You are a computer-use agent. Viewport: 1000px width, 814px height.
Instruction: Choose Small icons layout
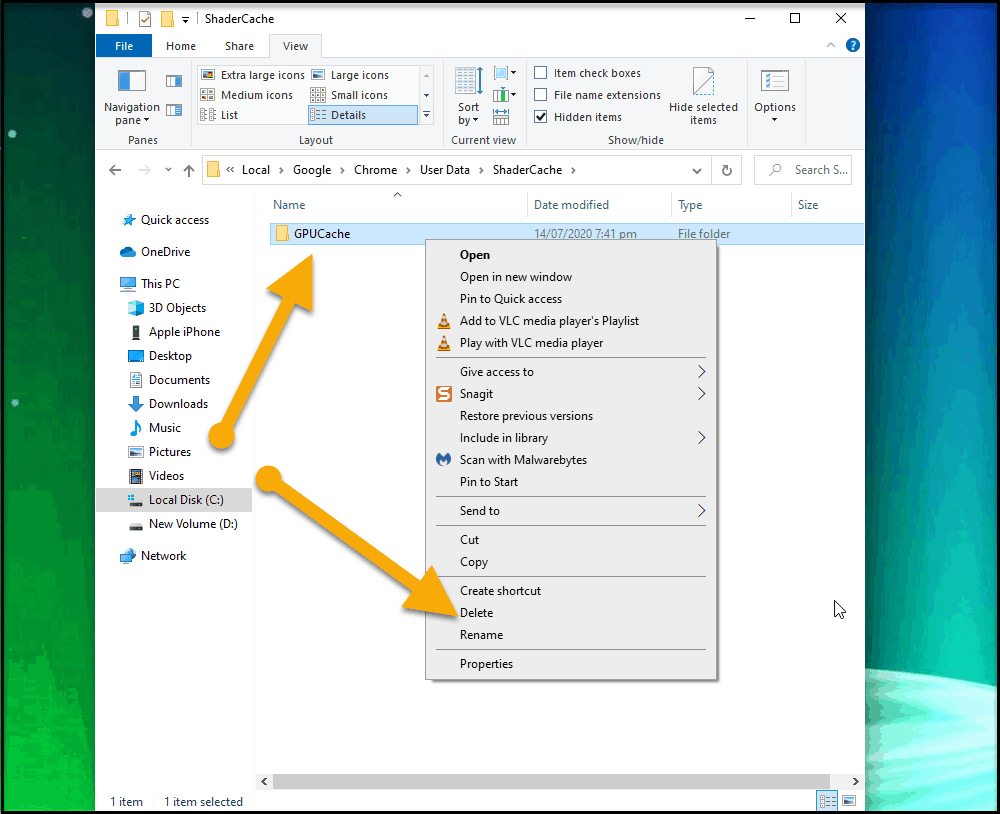click(x=349, y=95)
